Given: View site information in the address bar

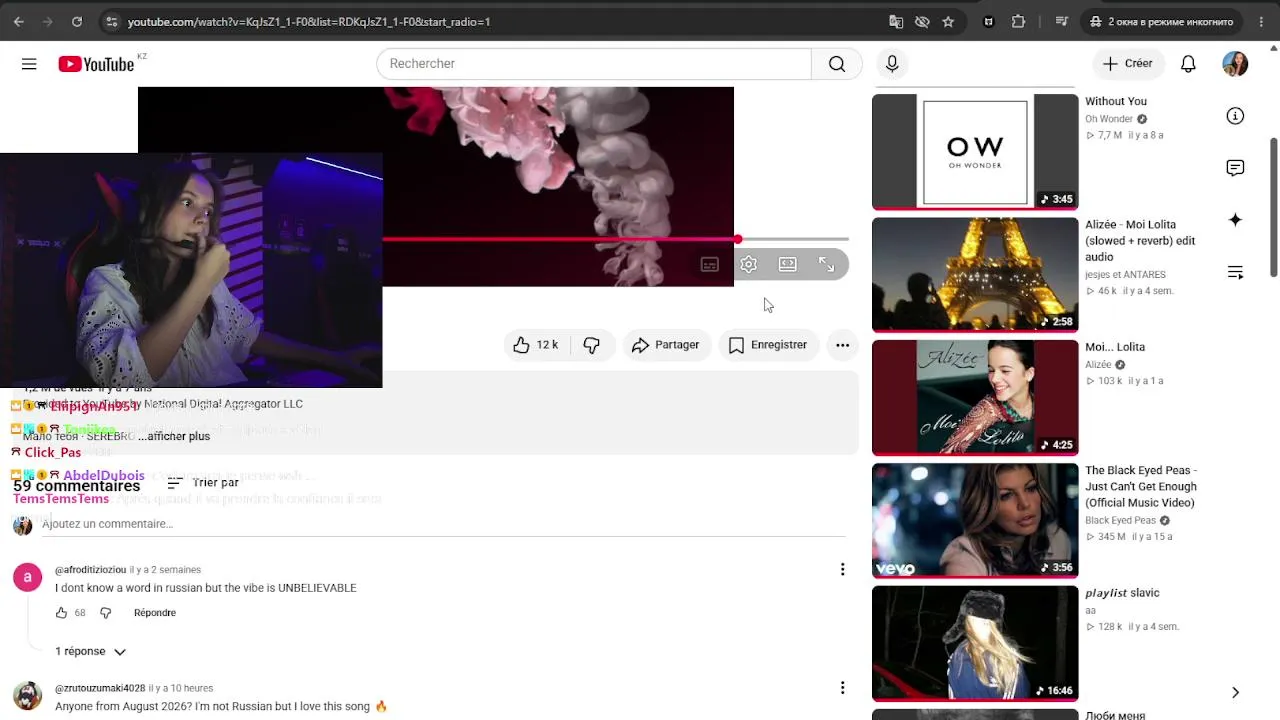Looking at the screenshot, I should 111,21.
